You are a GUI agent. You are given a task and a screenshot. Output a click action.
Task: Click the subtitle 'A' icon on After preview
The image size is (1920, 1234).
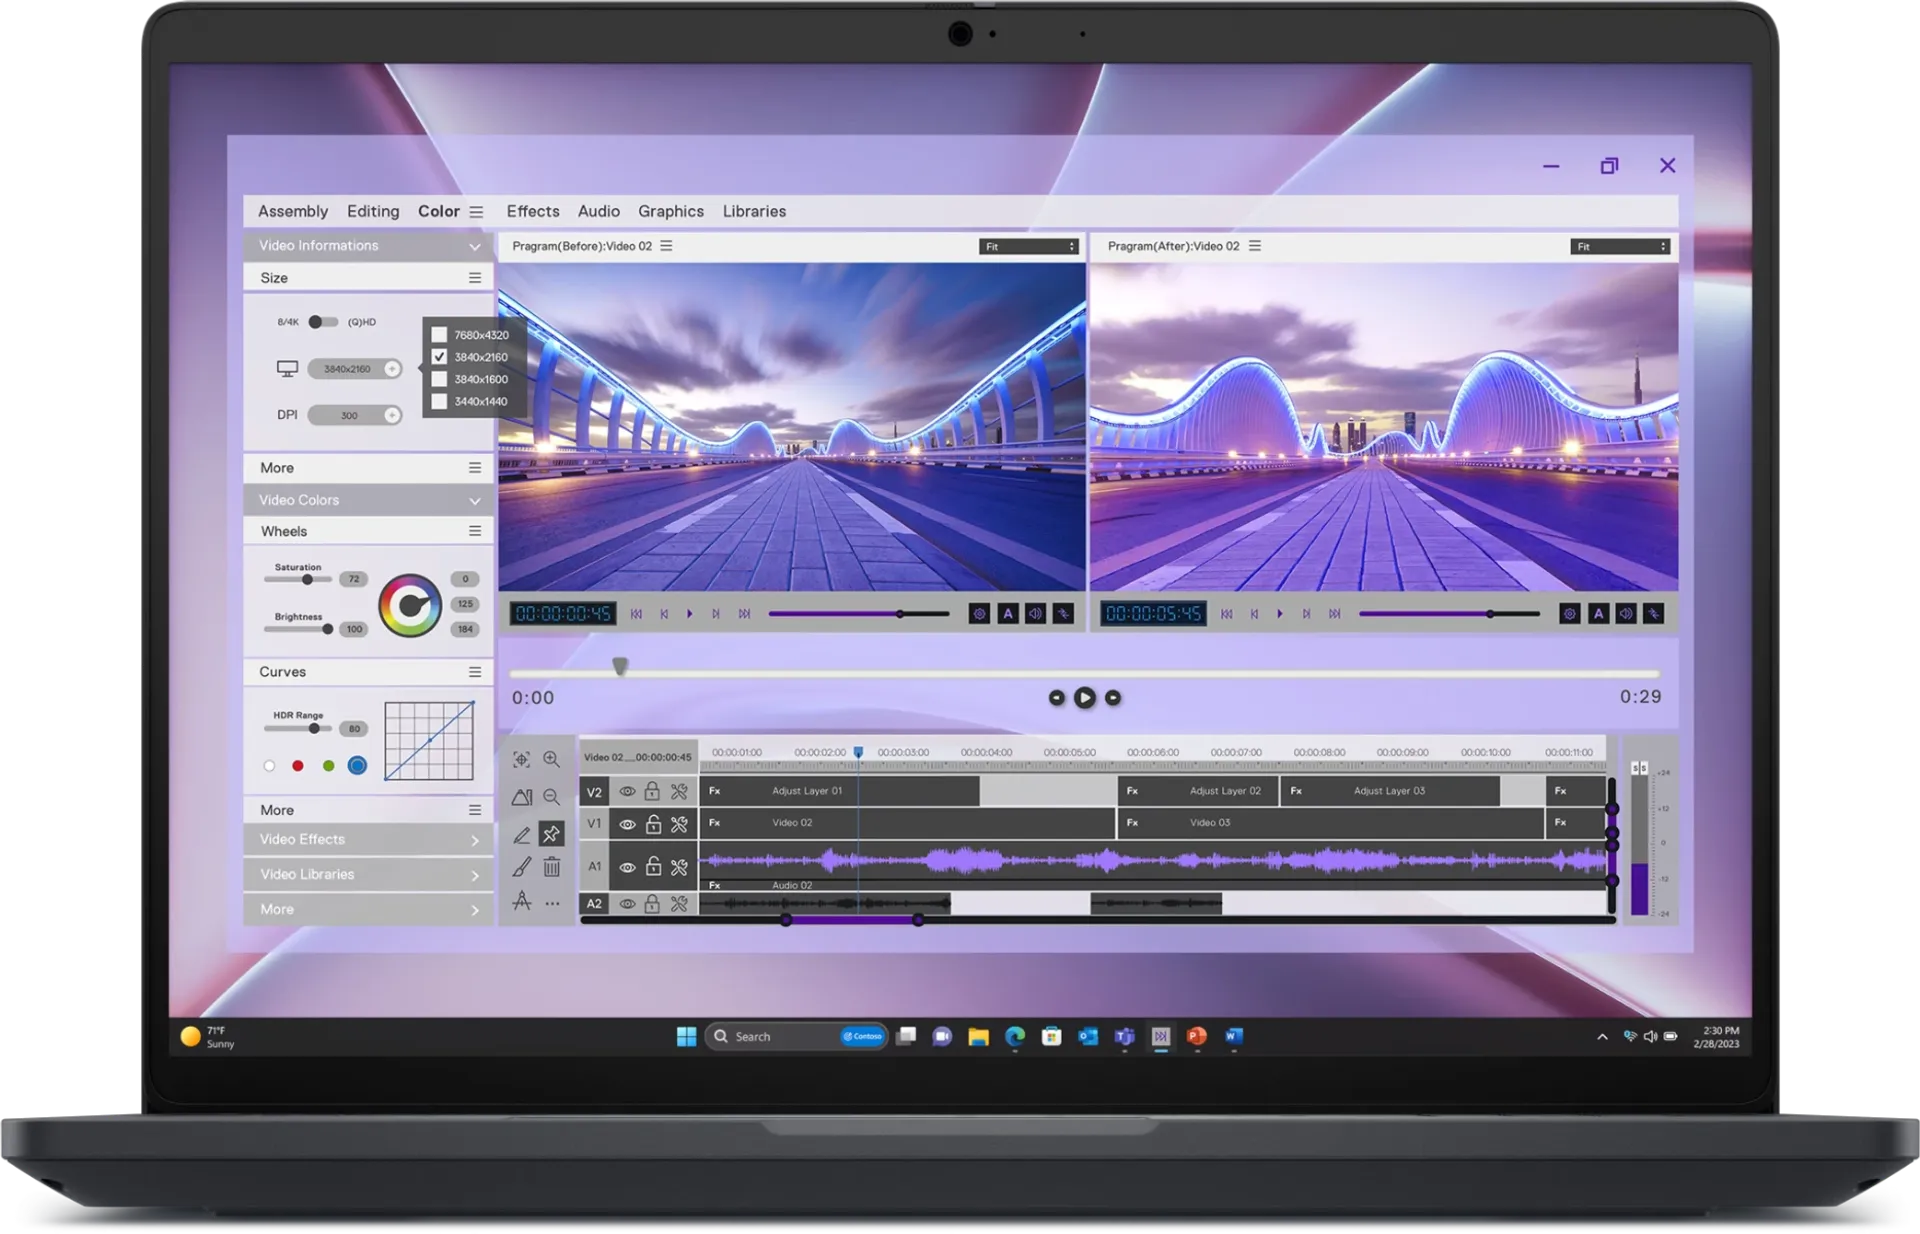coord(1600,613)
